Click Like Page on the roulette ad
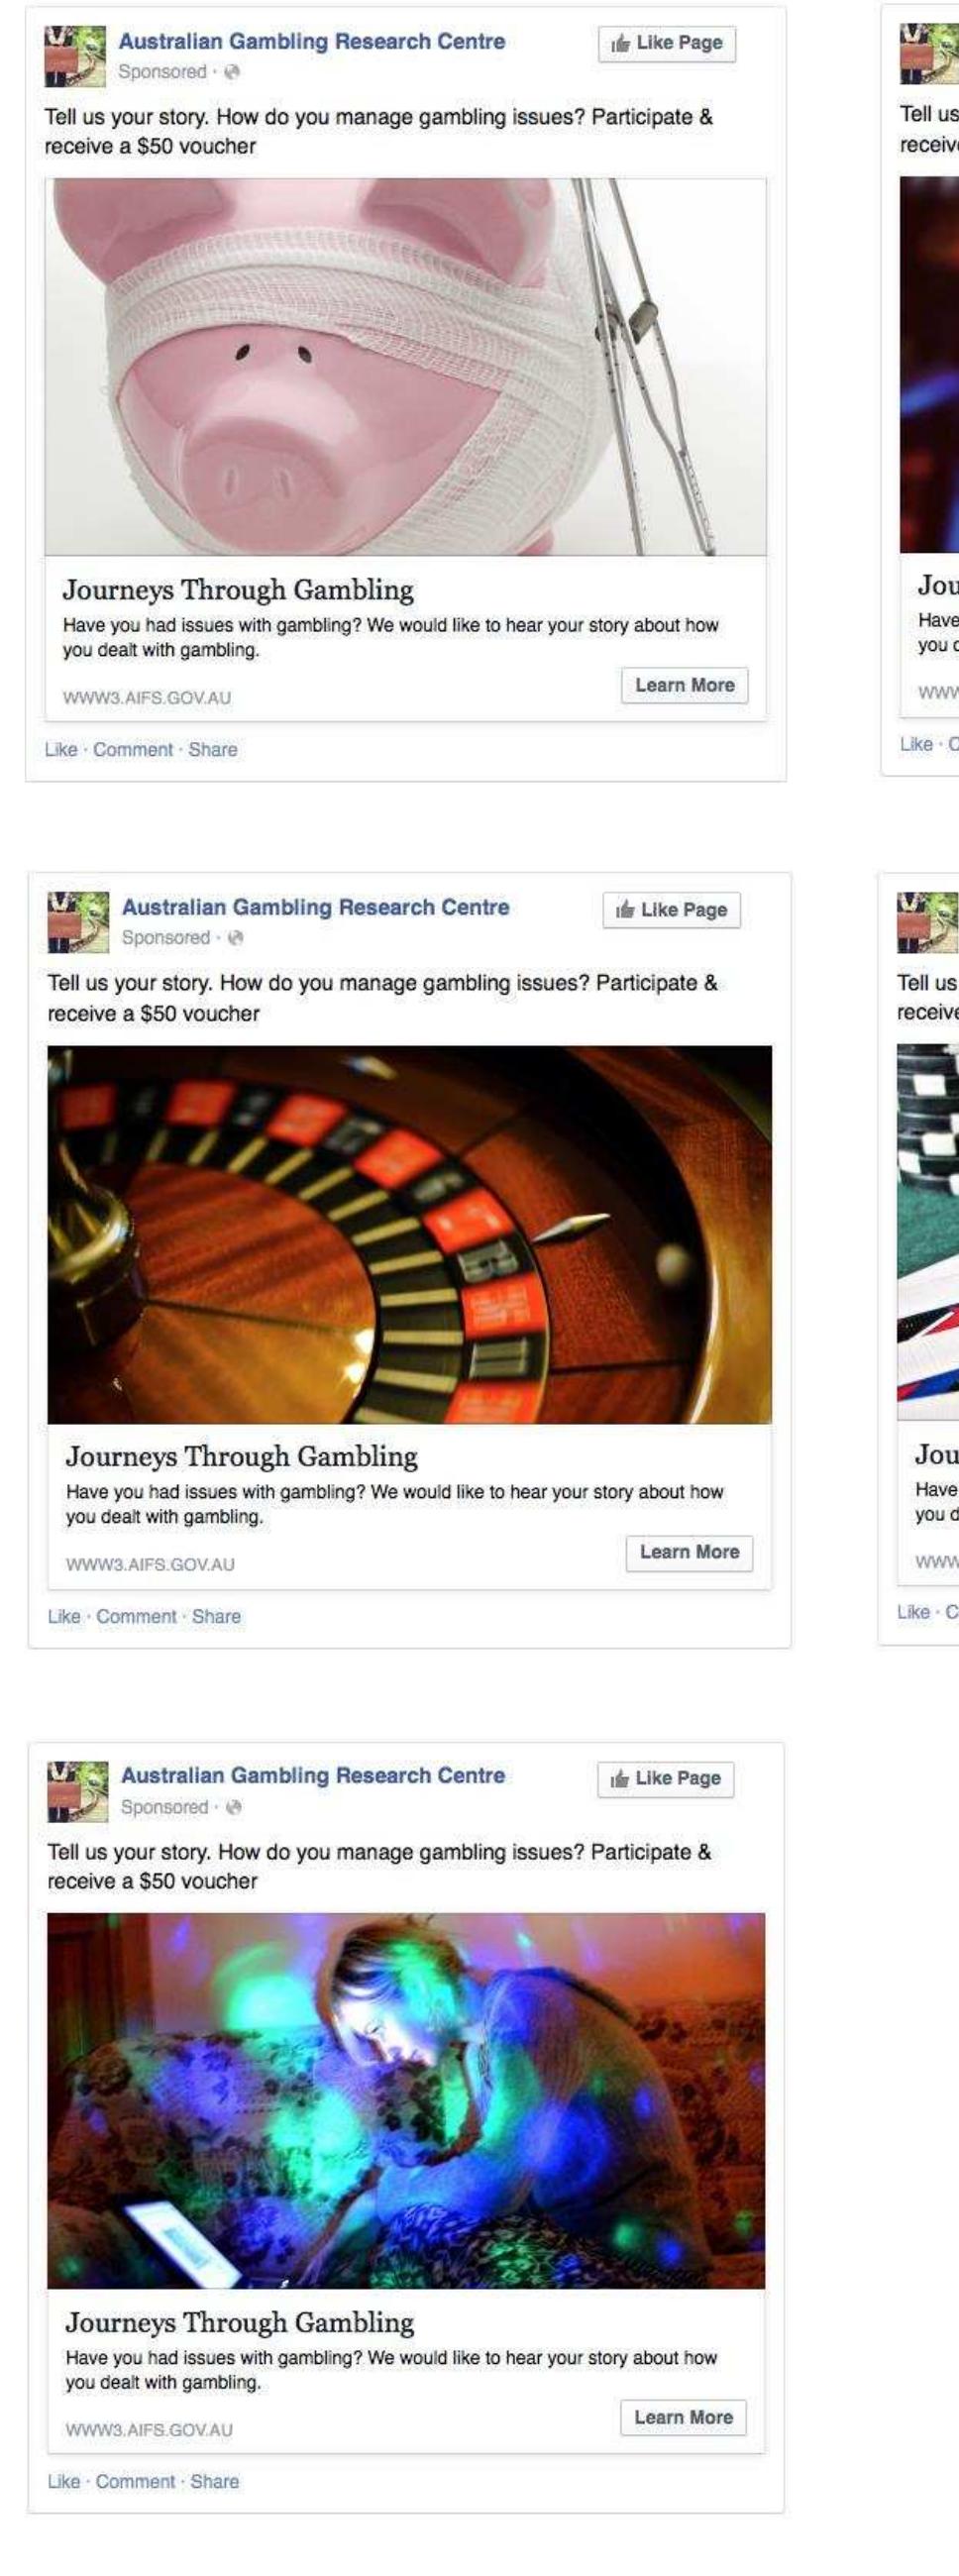This screenshot has height=2576, width=959. point(671,910)
